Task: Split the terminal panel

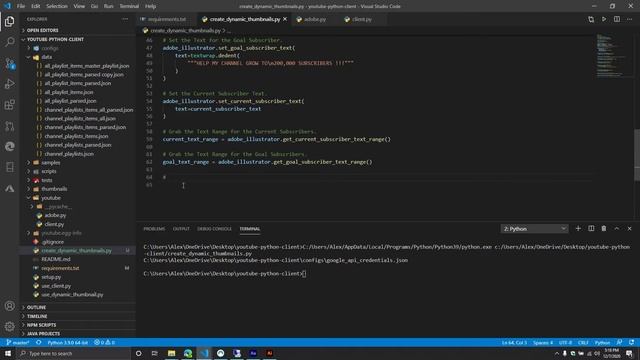Action: point(591,229)
